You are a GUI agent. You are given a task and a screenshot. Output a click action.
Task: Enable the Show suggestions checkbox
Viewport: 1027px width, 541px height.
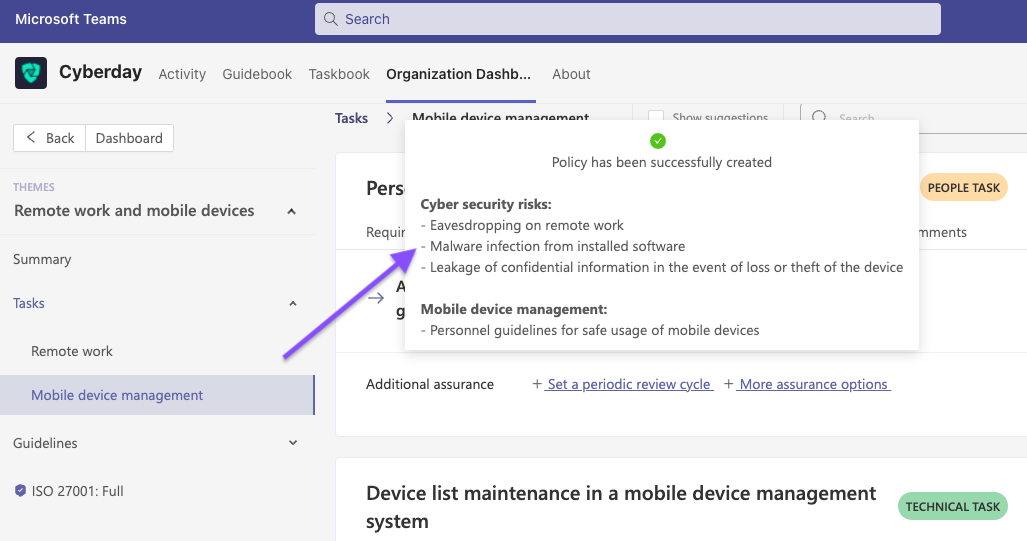pos(656,118)
